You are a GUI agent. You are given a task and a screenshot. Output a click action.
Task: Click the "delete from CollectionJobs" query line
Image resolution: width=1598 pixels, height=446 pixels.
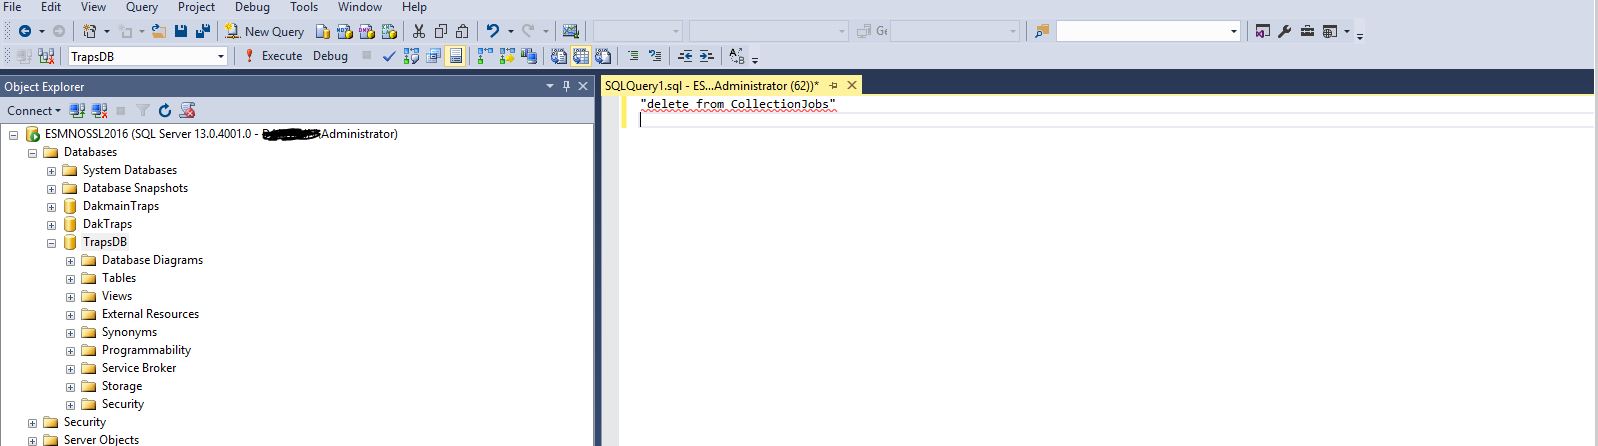pyautogui.click(x=738, y=104)
